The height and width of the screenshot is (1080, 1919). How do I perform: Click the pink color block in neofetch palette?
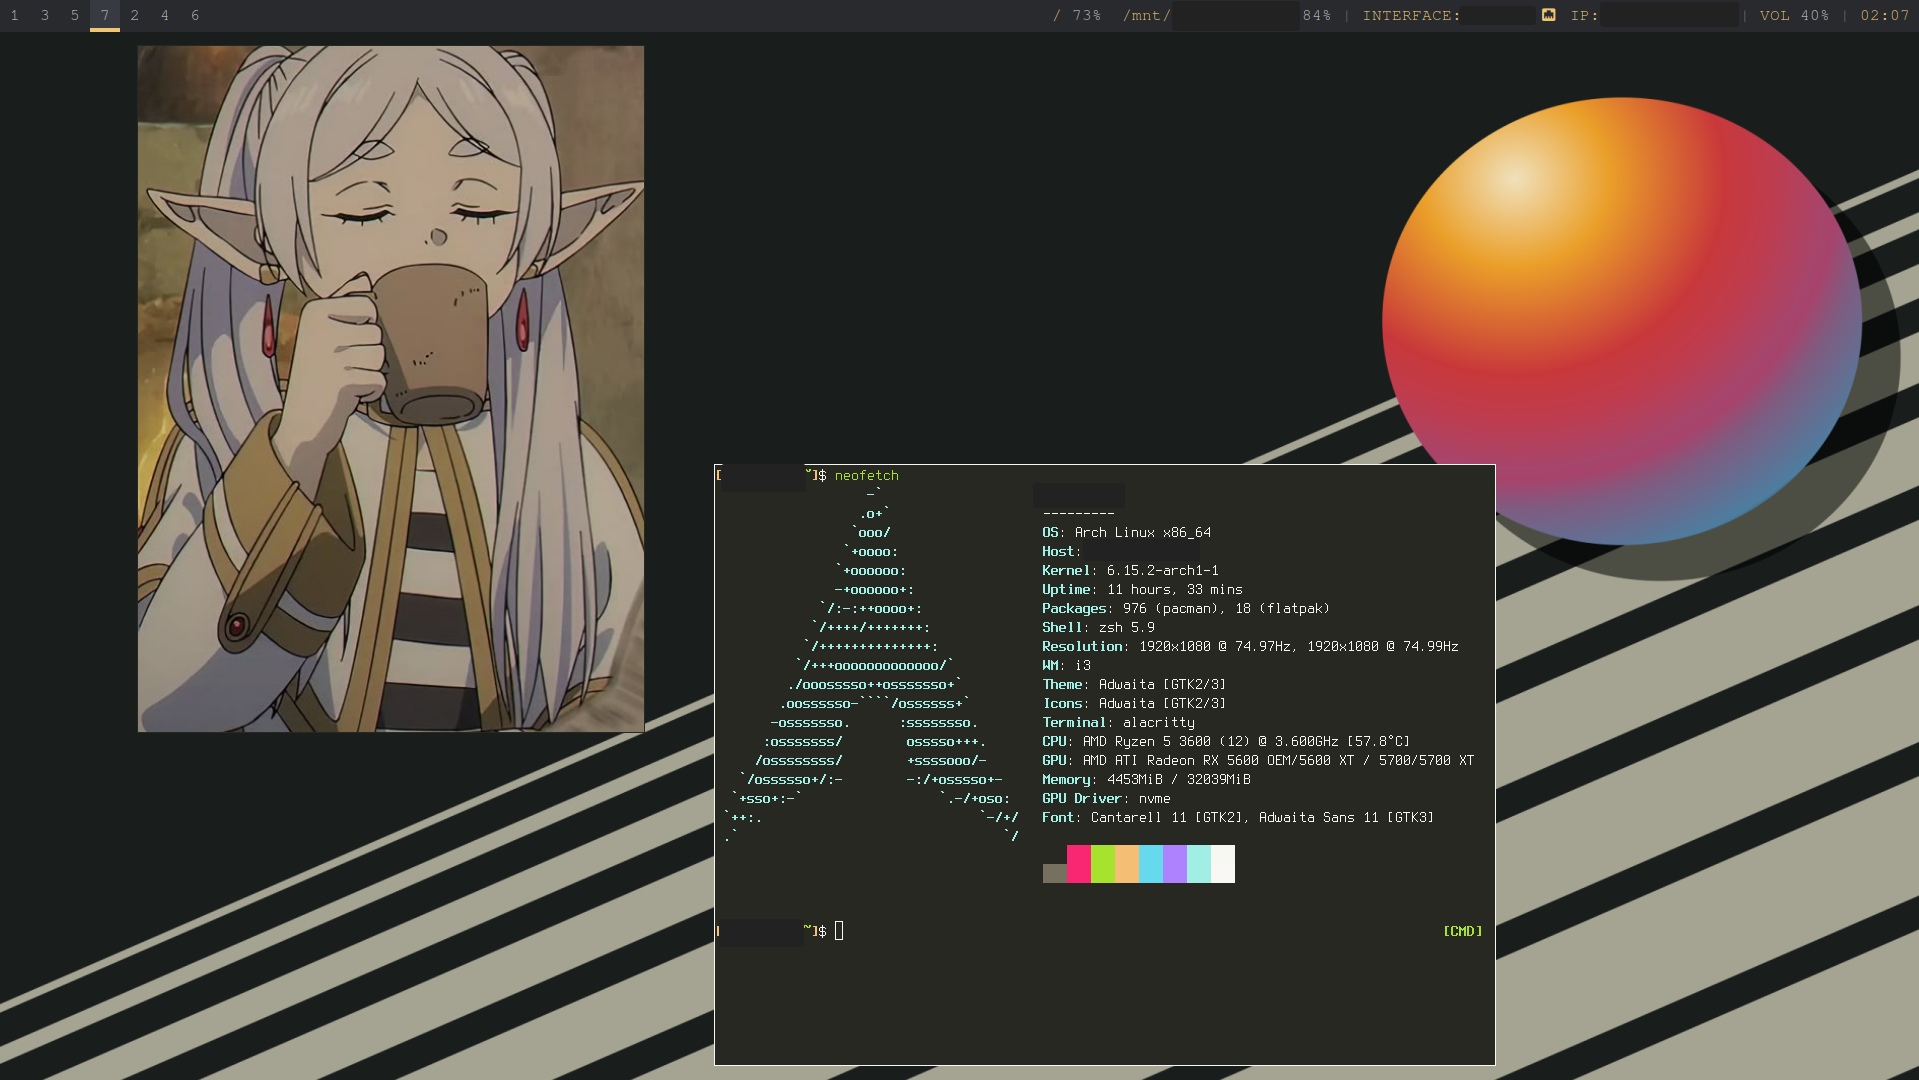1079,864
